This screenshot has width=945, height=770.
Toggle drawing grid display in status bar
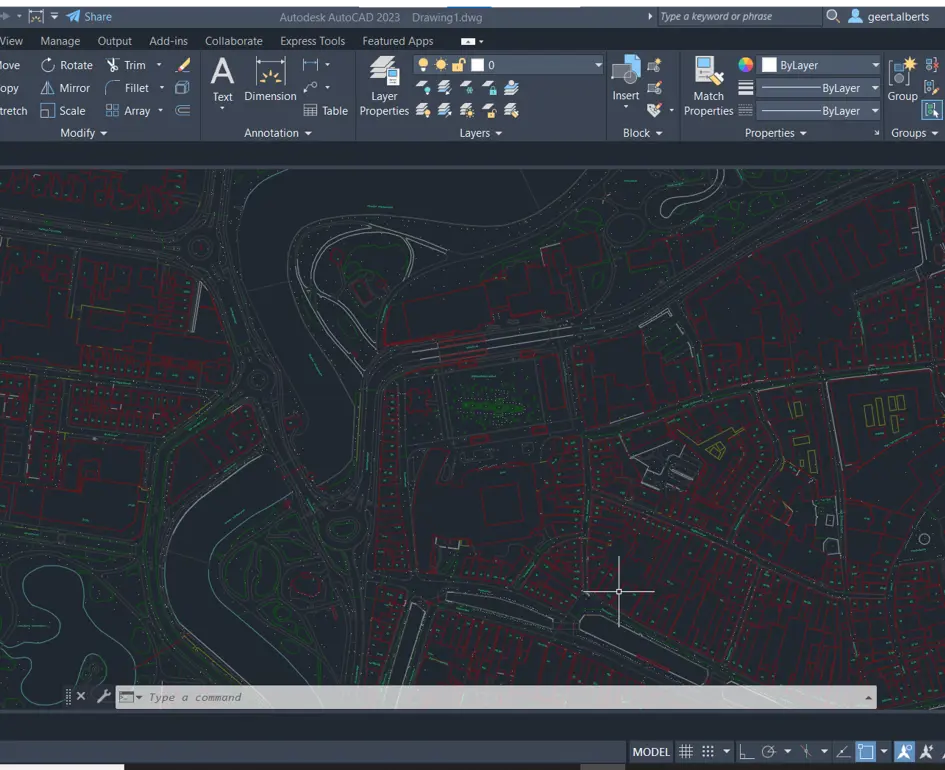686,751
